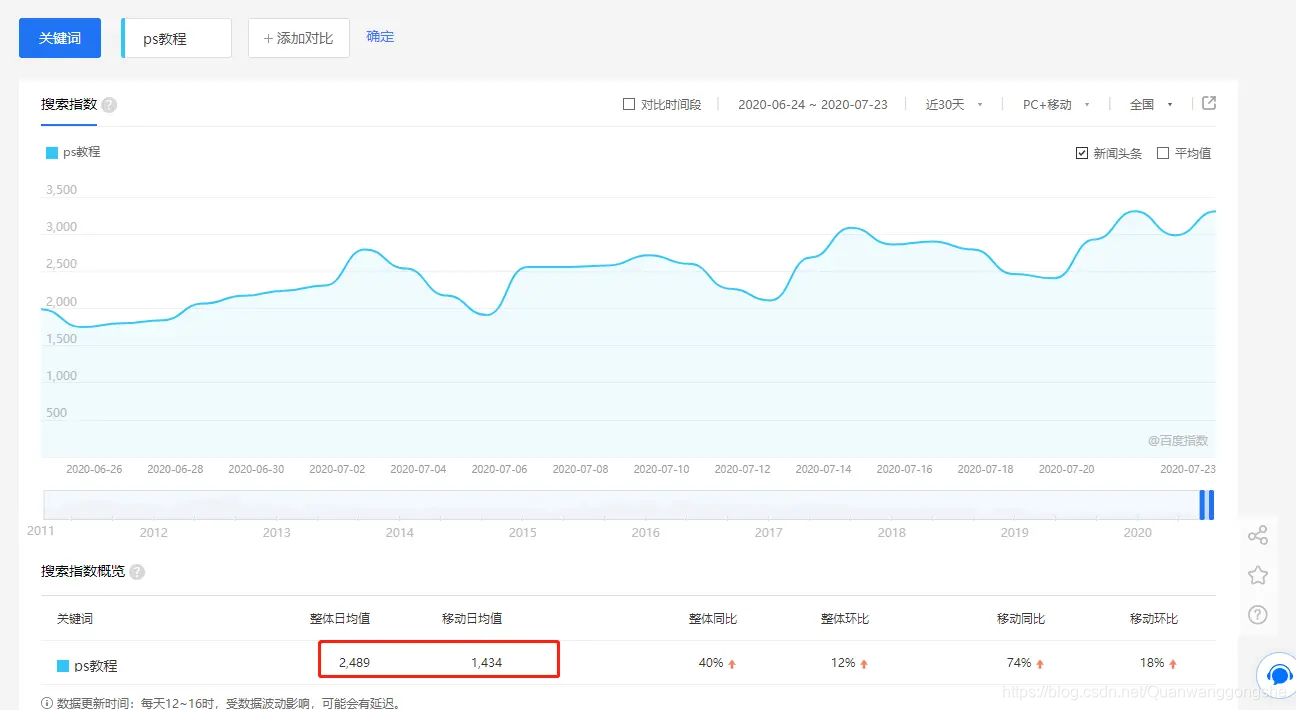The width and height of the screenshot is (1296, 710).
Task: Click the 整体环比 column header
Action: tap(845, 619)
